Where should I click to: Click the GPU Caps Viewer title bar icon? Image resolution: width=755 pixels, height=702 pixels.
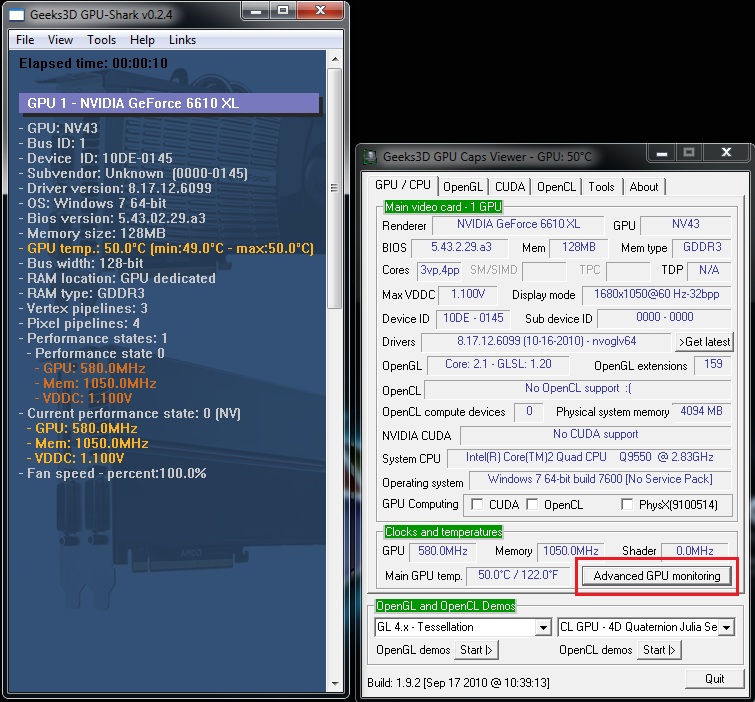(370, 156)
